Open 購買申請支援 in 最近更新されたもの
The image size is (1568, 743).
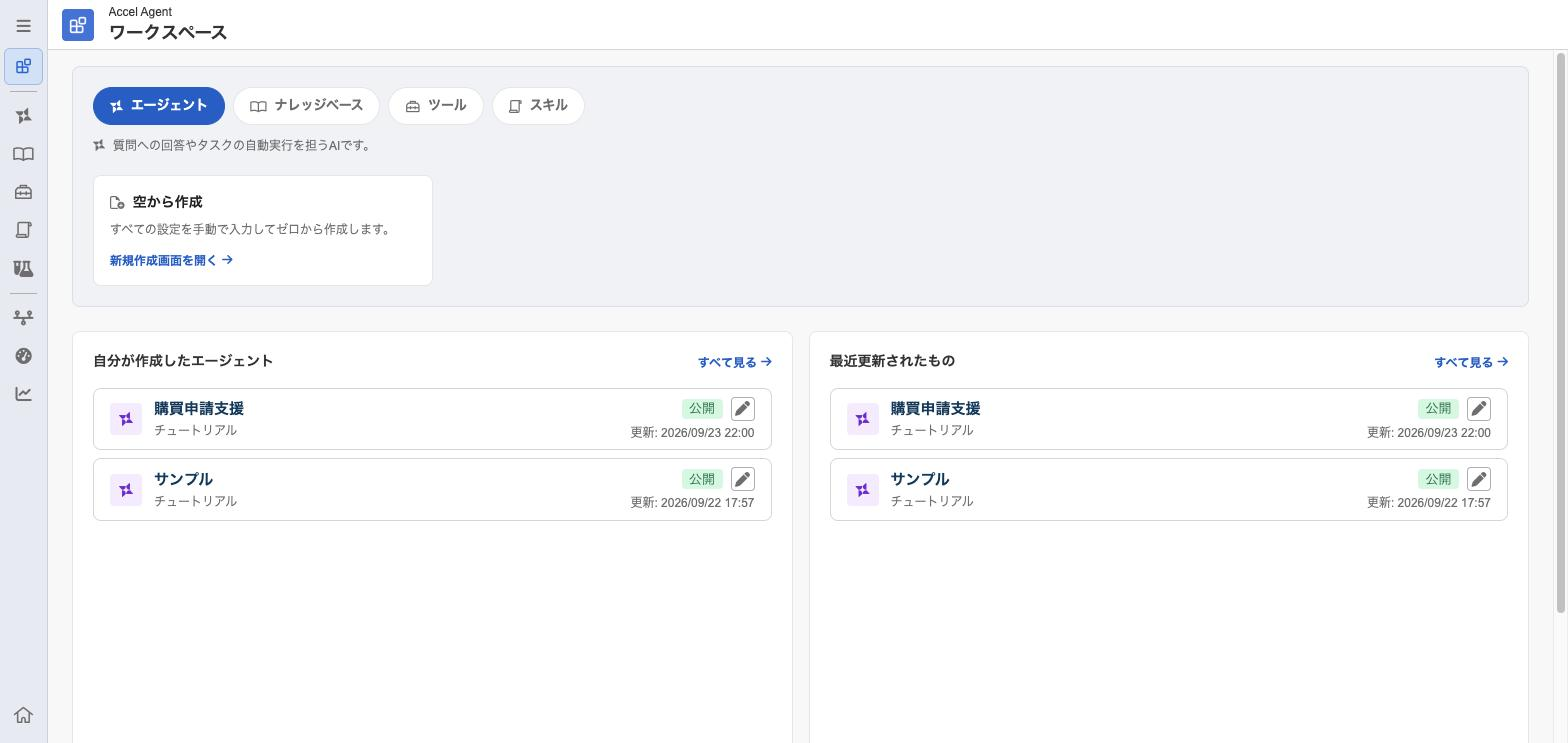[1169, 419]
